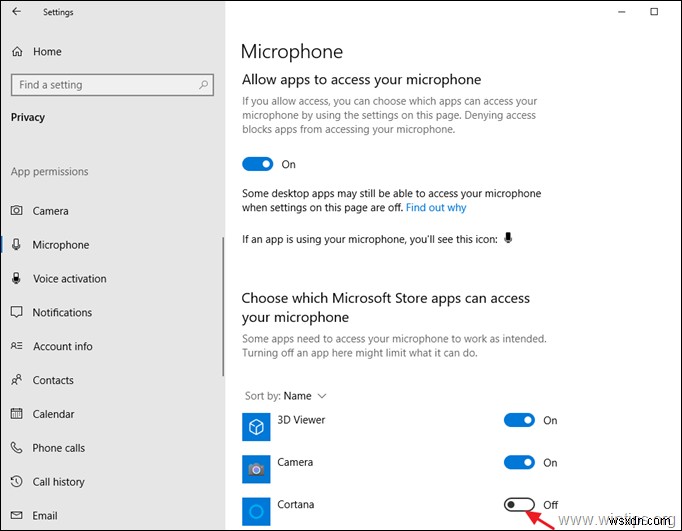Click the Call history clock icon
This screenshot has height=531, width=682.
click(x=17, y=481)
